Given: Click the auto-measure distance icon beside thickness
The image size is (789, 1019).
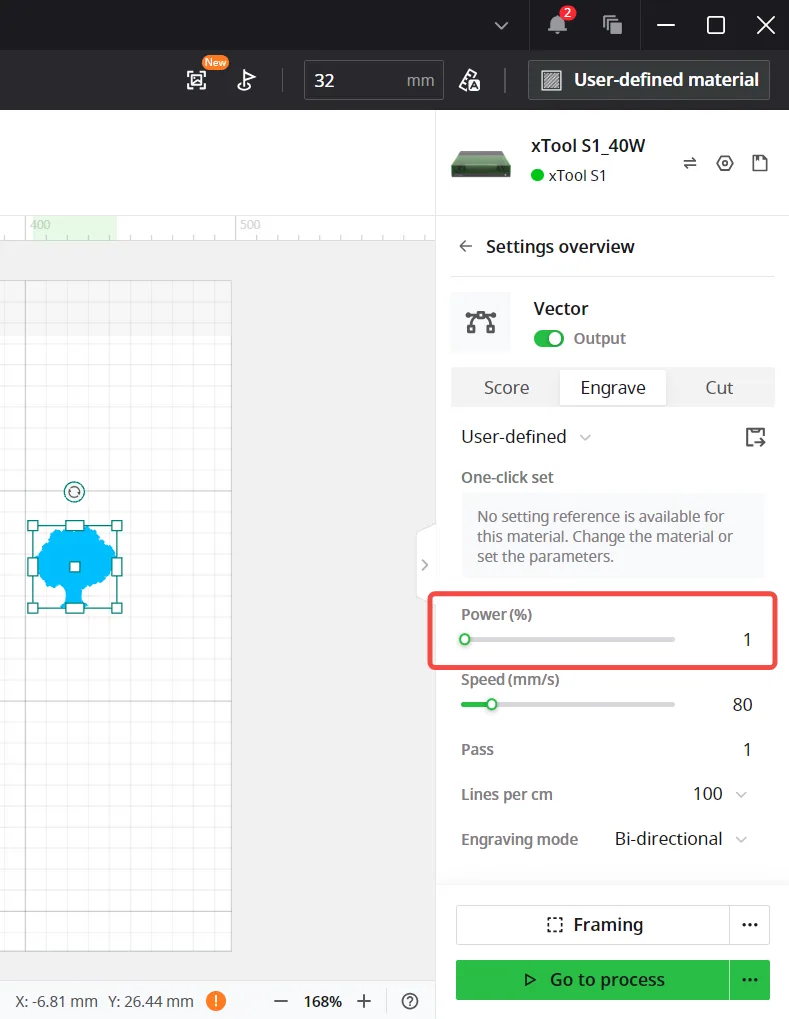Looking at the screenshot, I should click(x=469, y=80).
